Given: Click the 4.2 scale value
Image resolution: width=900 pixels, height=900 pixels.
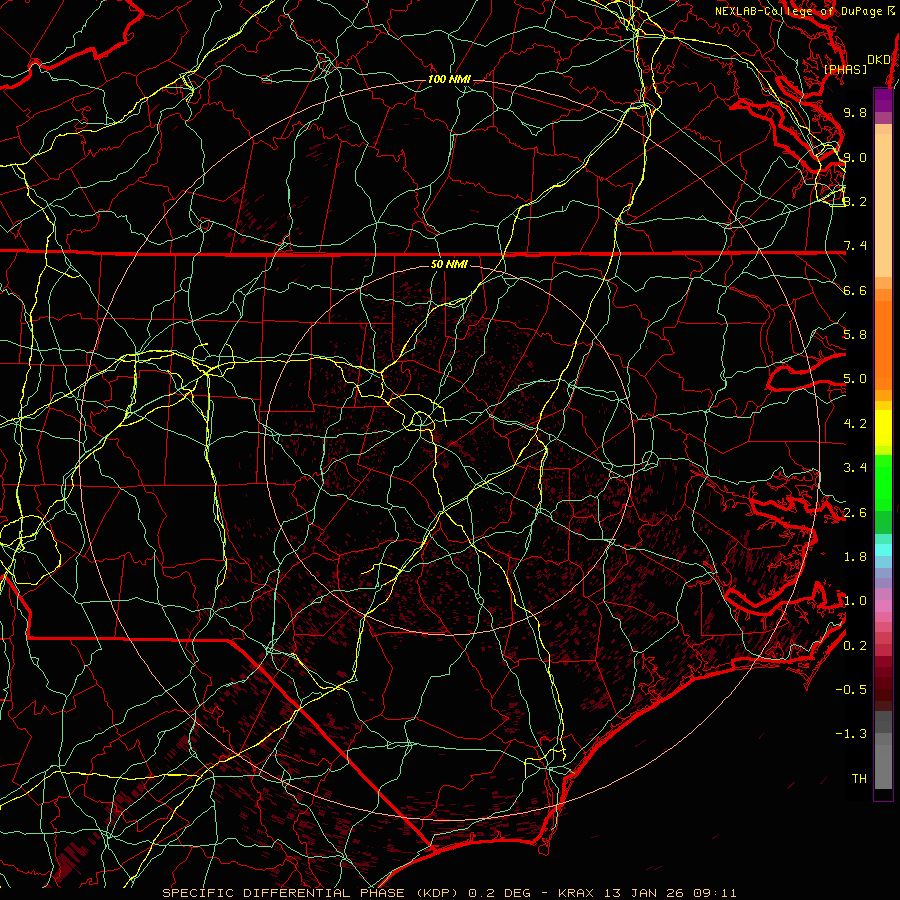Looking at the screenshot, I should tap(855, 424).
